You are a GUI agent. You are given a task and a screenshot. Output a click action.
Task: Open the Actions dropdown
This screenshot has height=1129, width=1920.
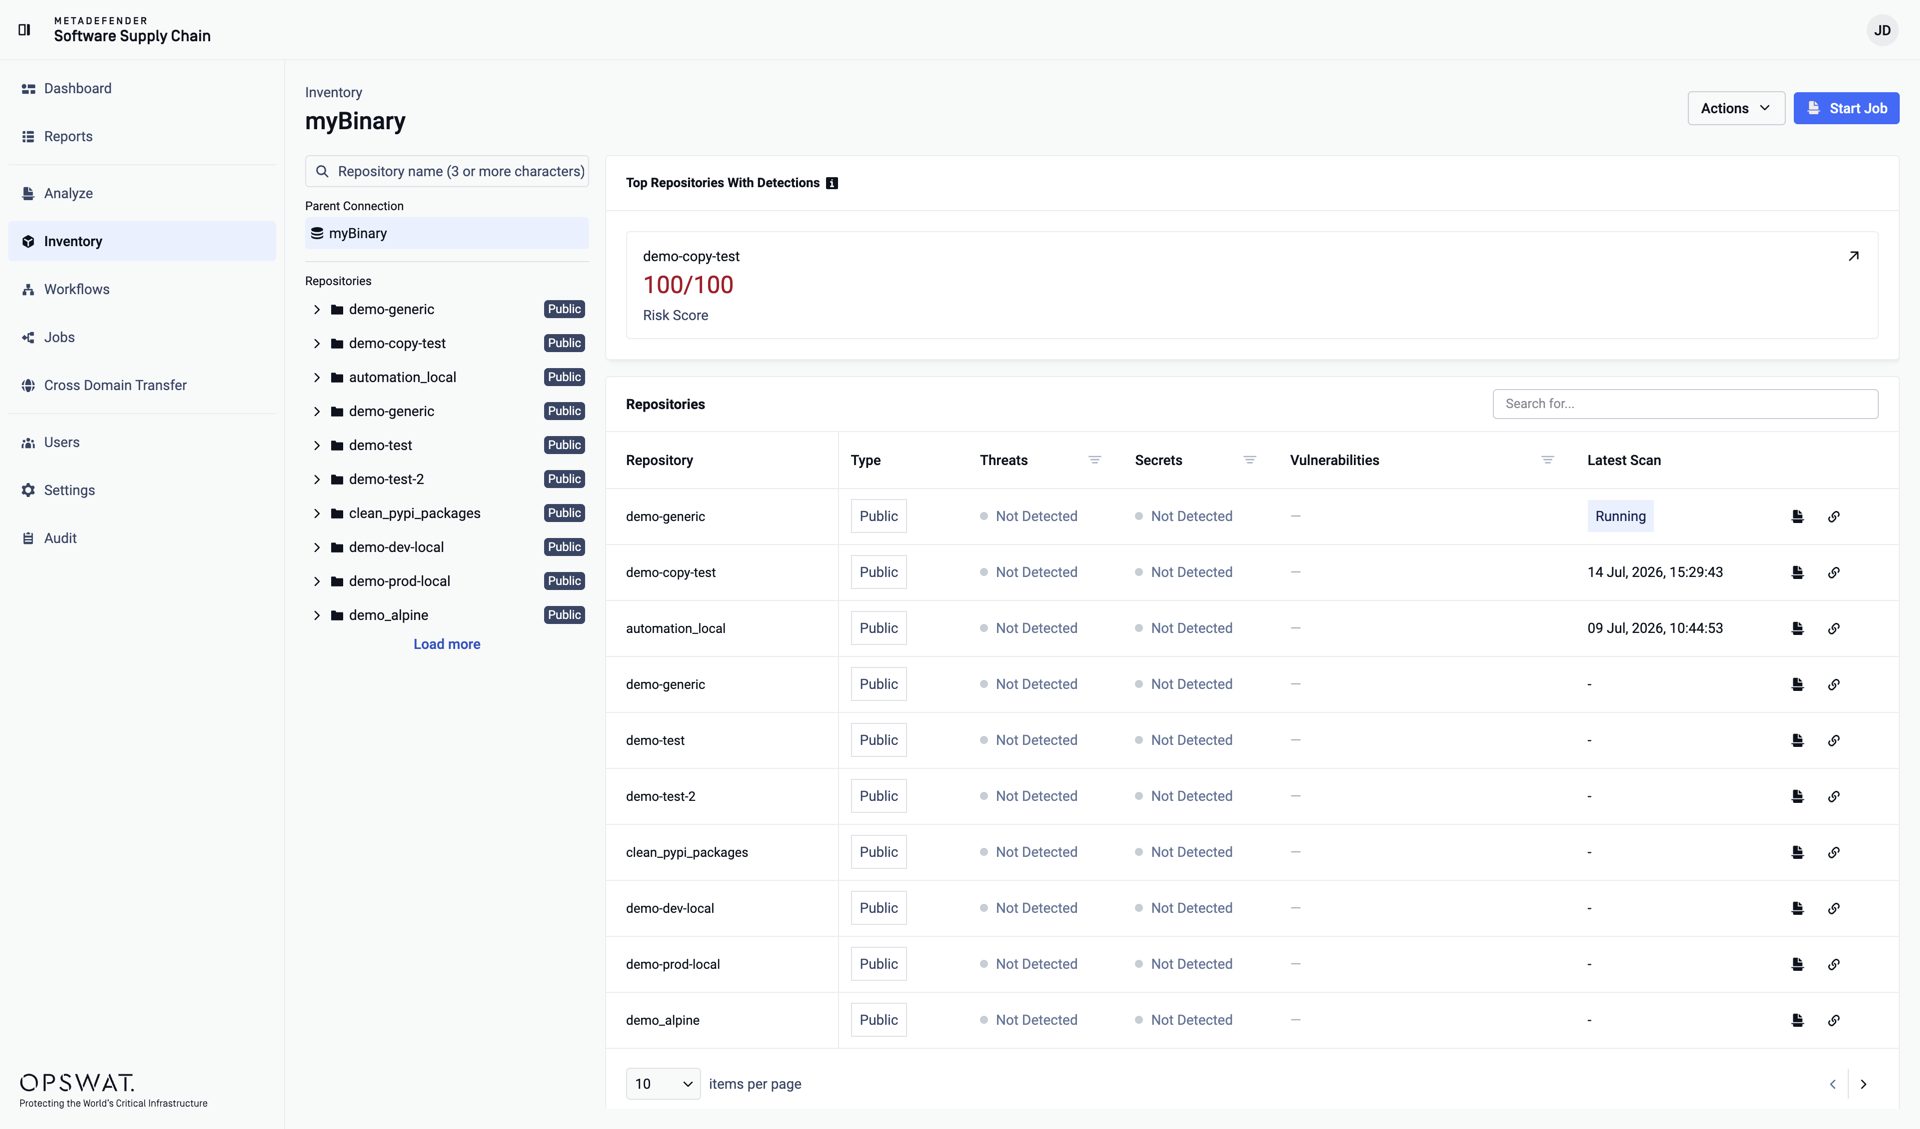(x=1736, y=108)
